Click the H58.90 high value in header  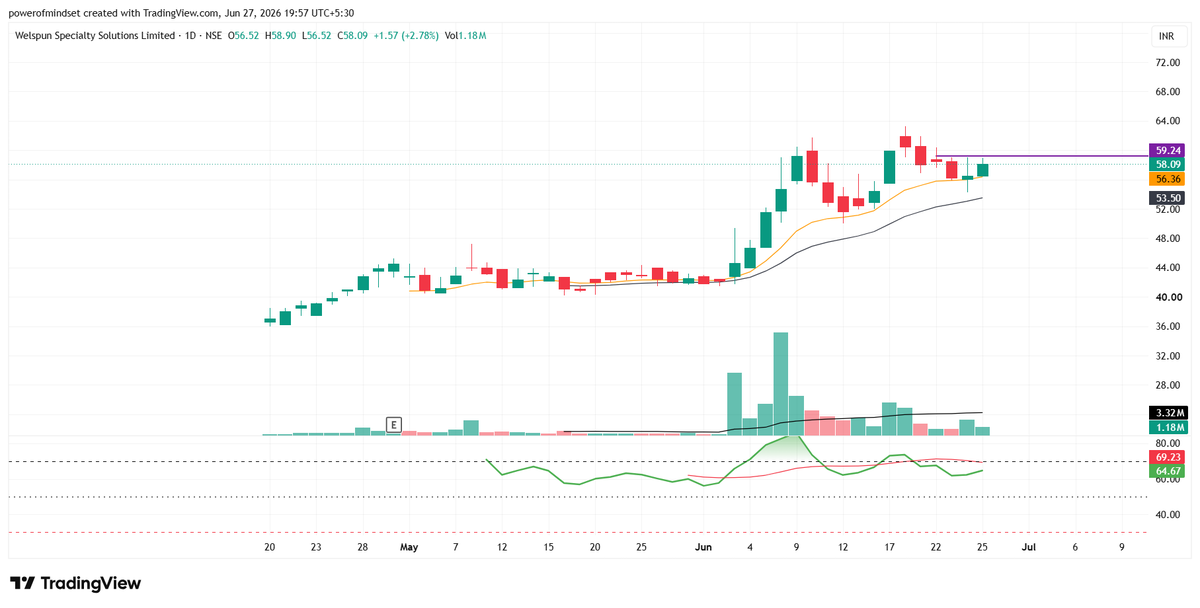coord(282,36)
